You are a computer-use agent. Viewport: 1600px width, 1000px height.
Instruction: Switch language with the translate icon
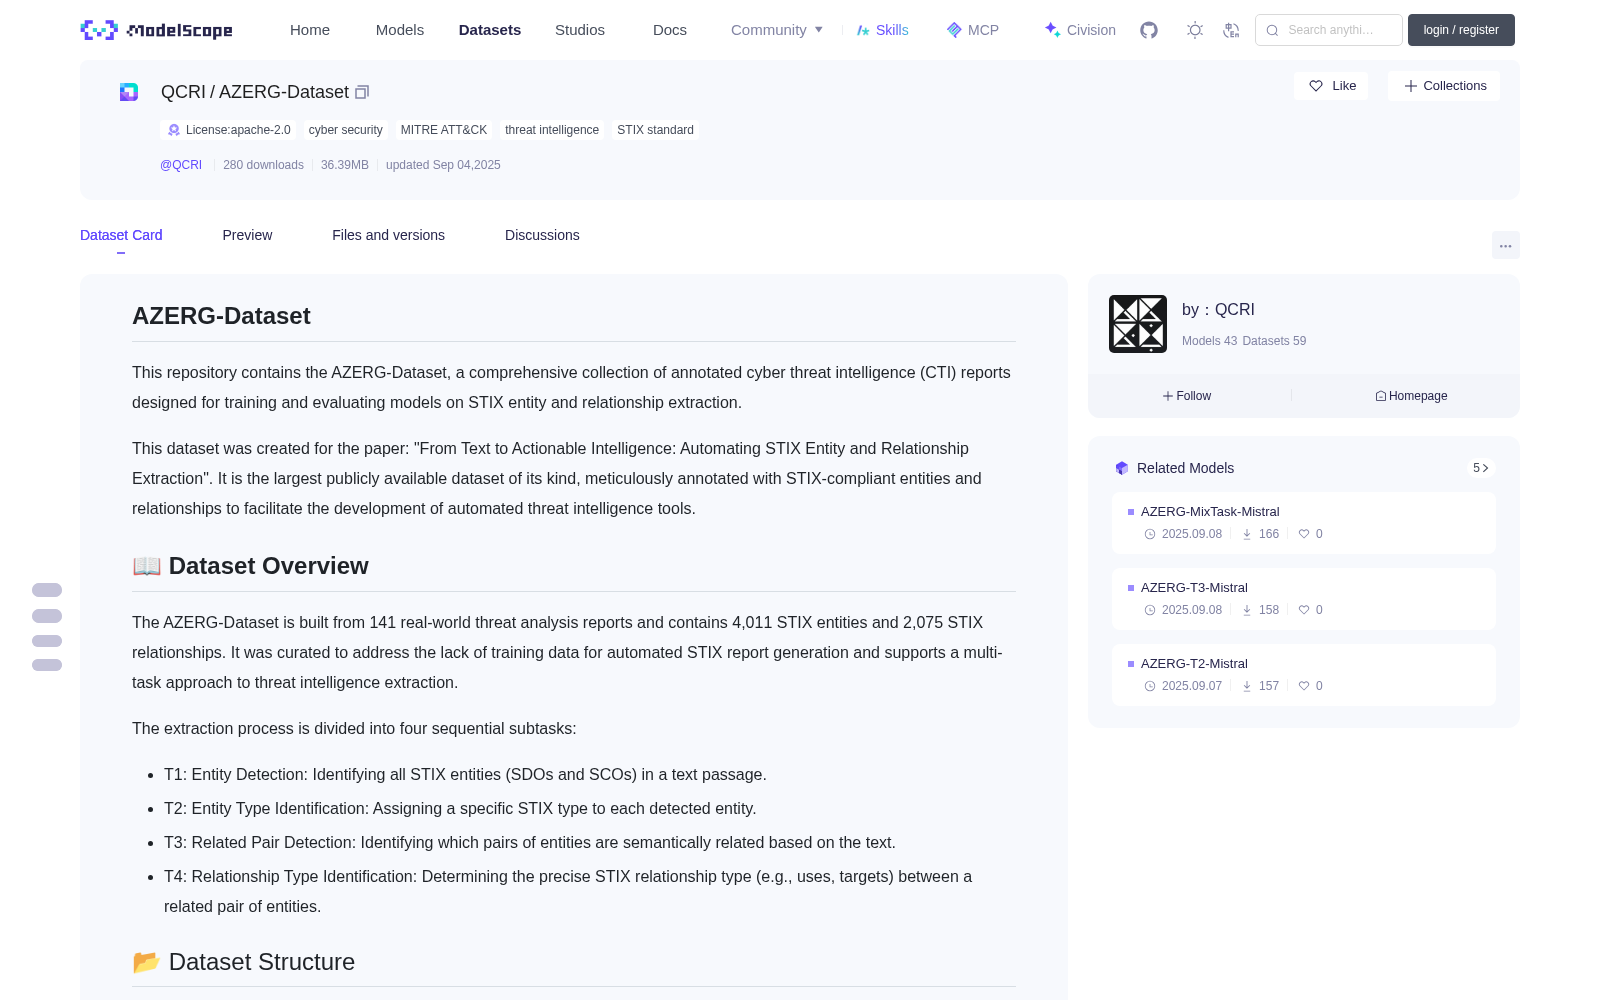point(1232,30)
